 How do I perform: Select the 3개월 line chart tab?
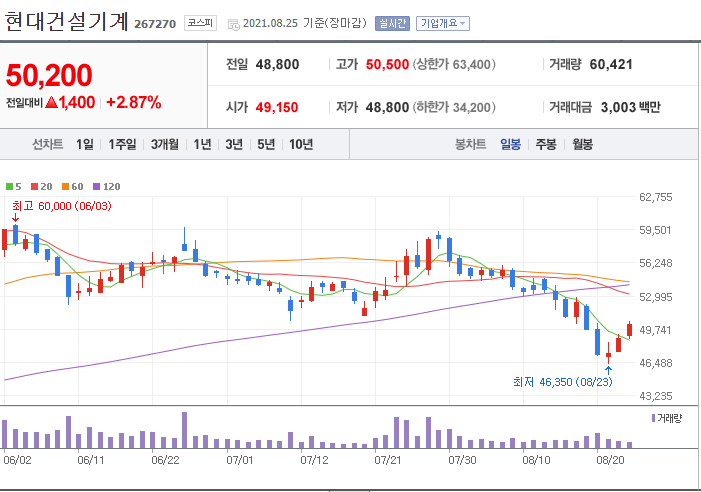pyautogui.click(x=165, y=144)
